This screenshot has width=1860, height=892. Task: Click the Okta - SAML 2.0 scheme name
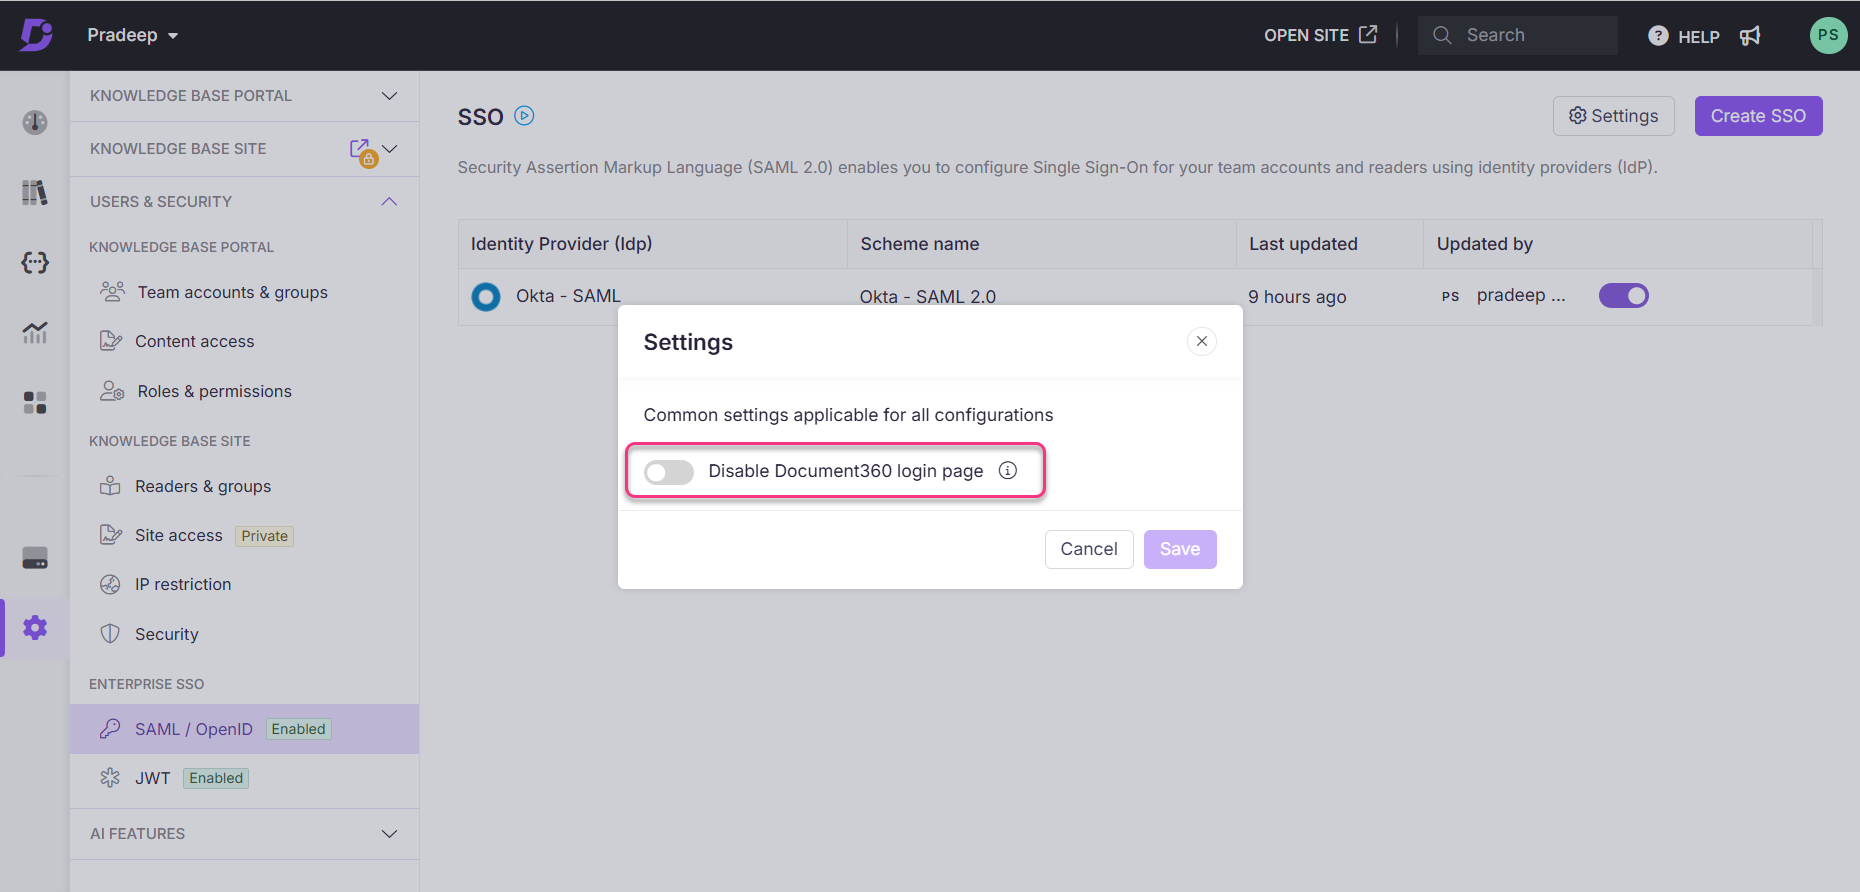tap(928, 297)
